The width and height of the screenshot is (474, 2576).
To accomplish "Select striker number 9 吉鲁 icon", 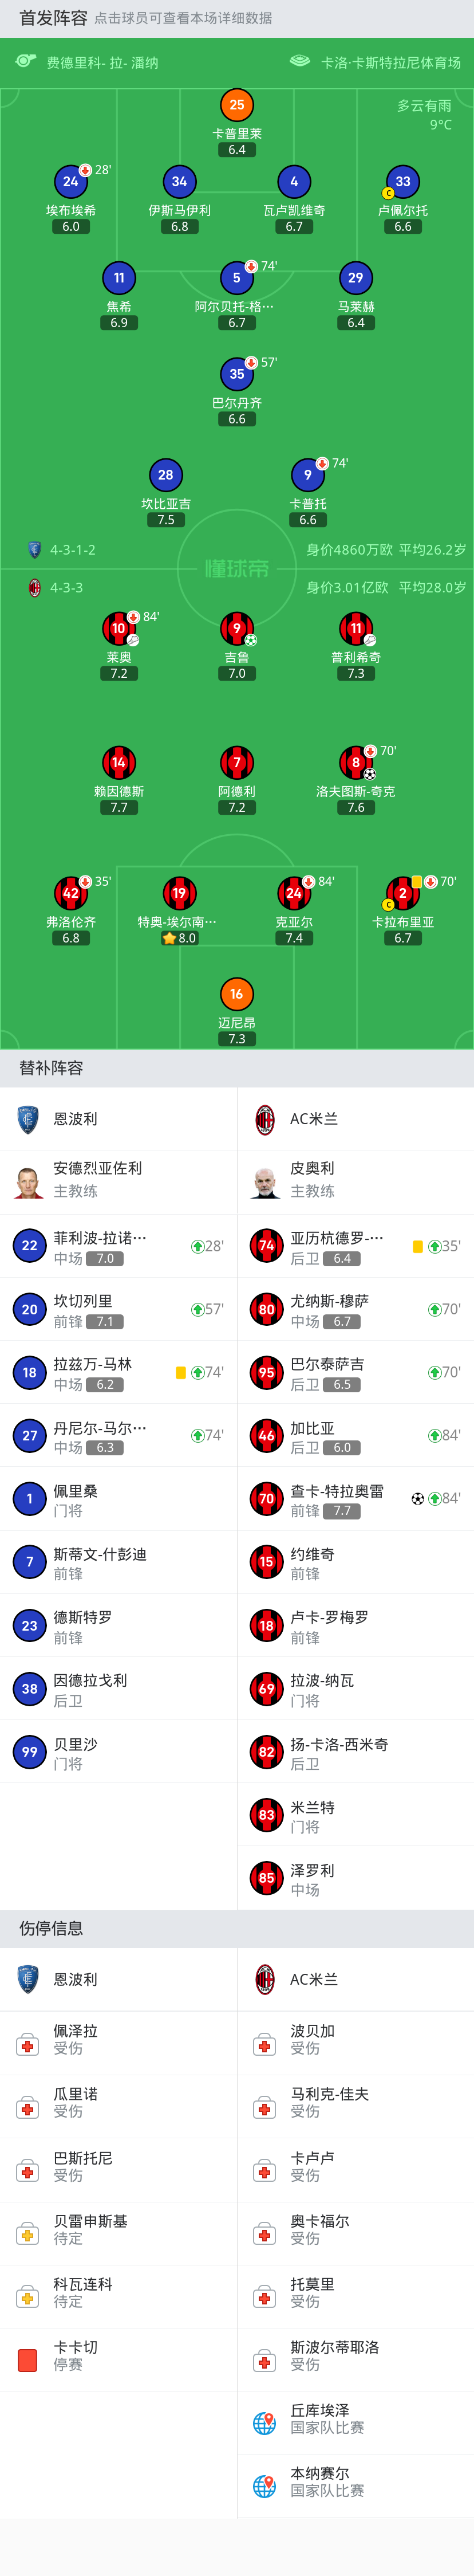I will (237, 629).
